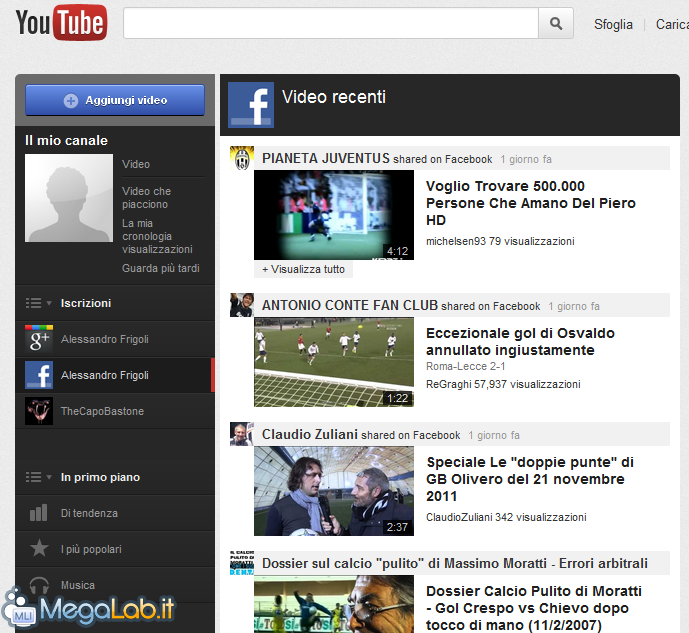The height and width of the screenshot is (633, 689).
Task: Click the Aggiungi video button
Action: point(115,100)
